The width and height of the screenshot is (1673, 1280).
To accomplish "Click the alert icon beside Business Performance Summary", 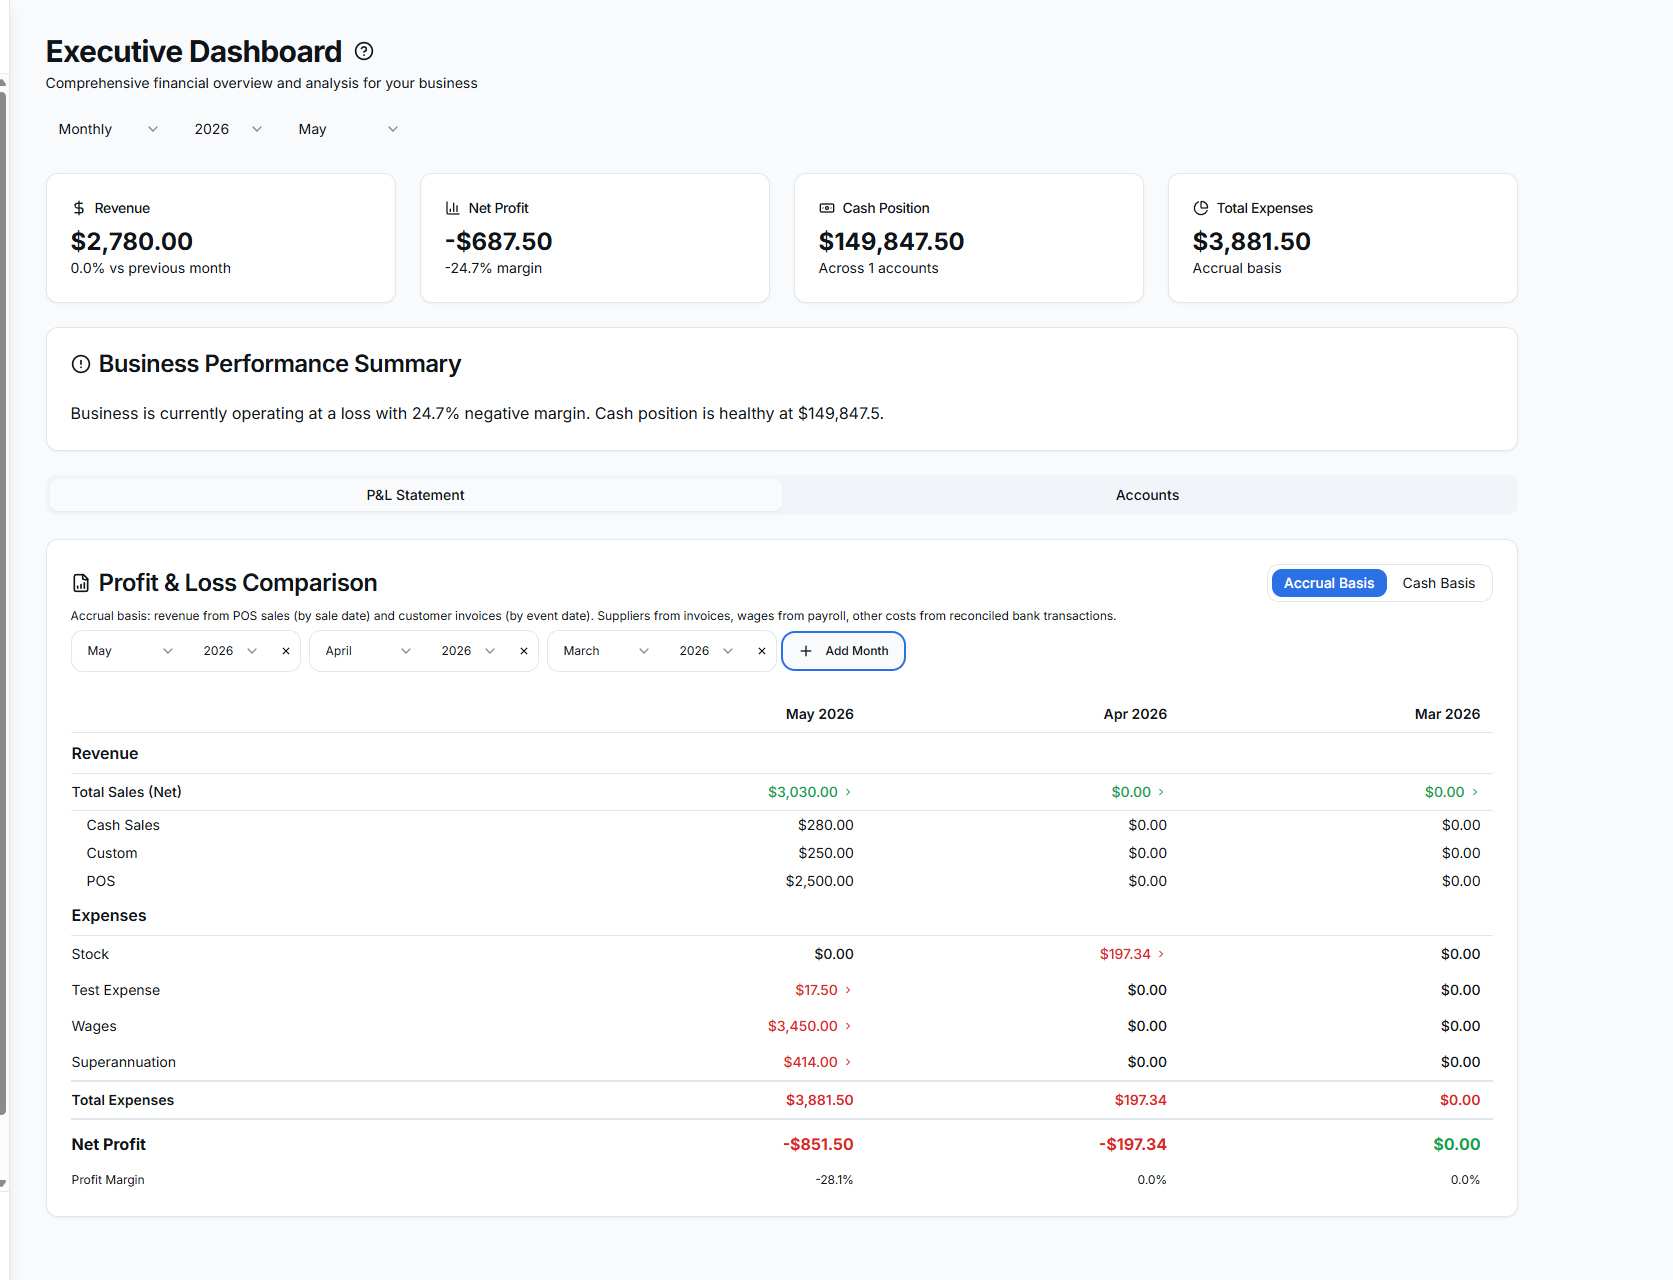I will click(x=81, y=364).
